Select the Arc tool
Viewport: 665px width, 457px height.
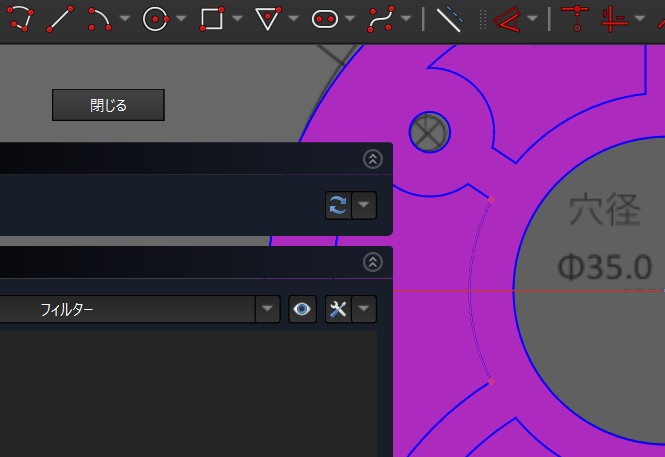click(x=100, y=18)
